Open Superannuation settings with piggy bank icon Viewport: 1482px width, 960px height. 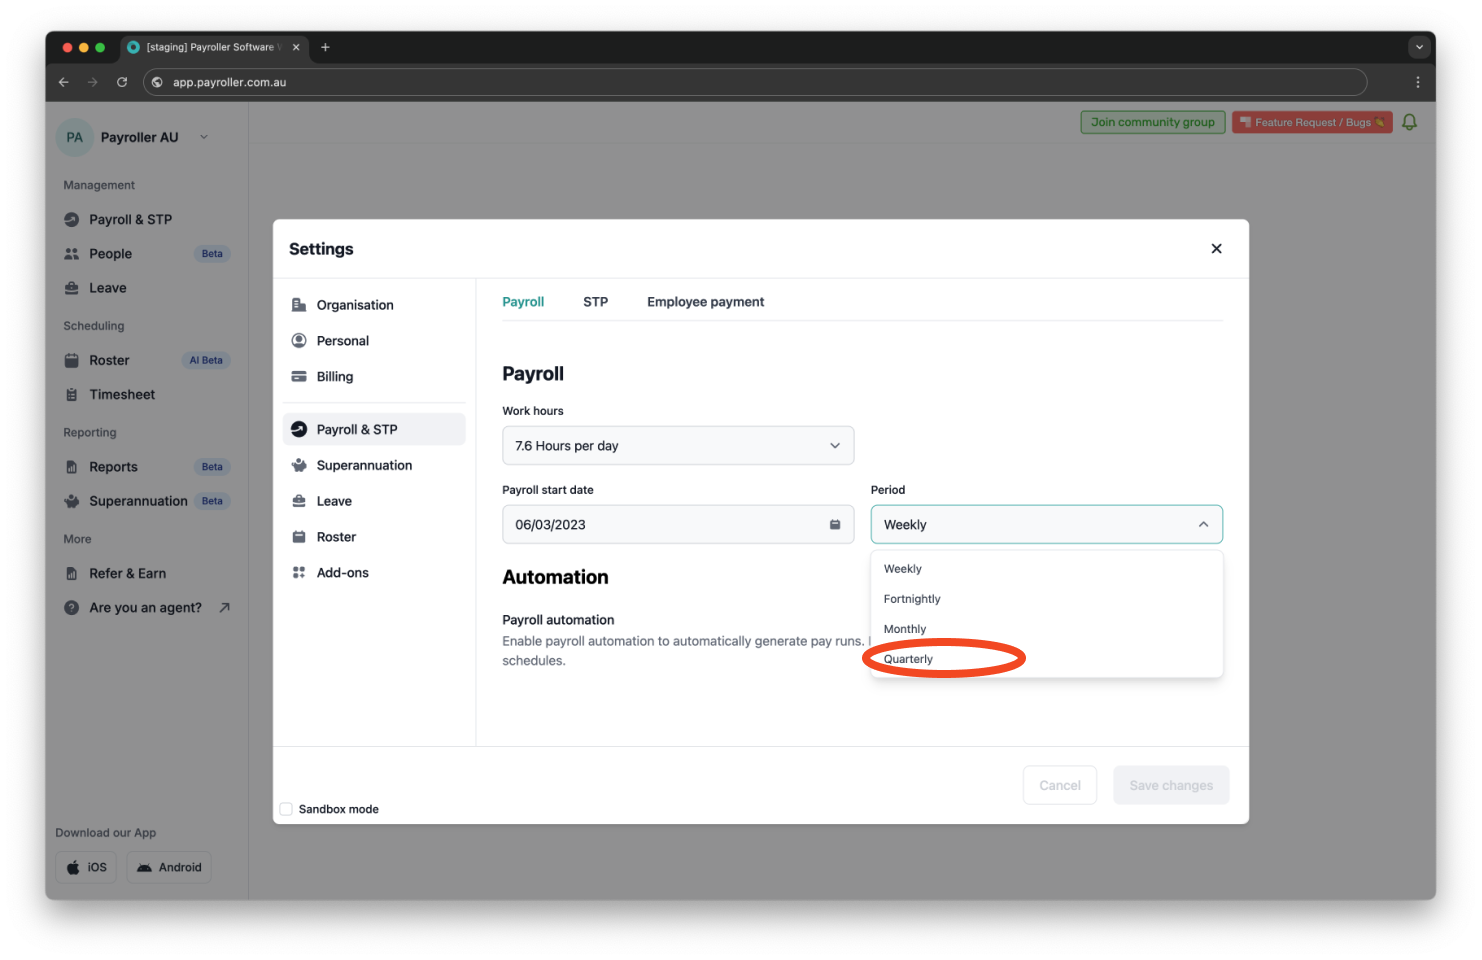(x=299, y=465)
